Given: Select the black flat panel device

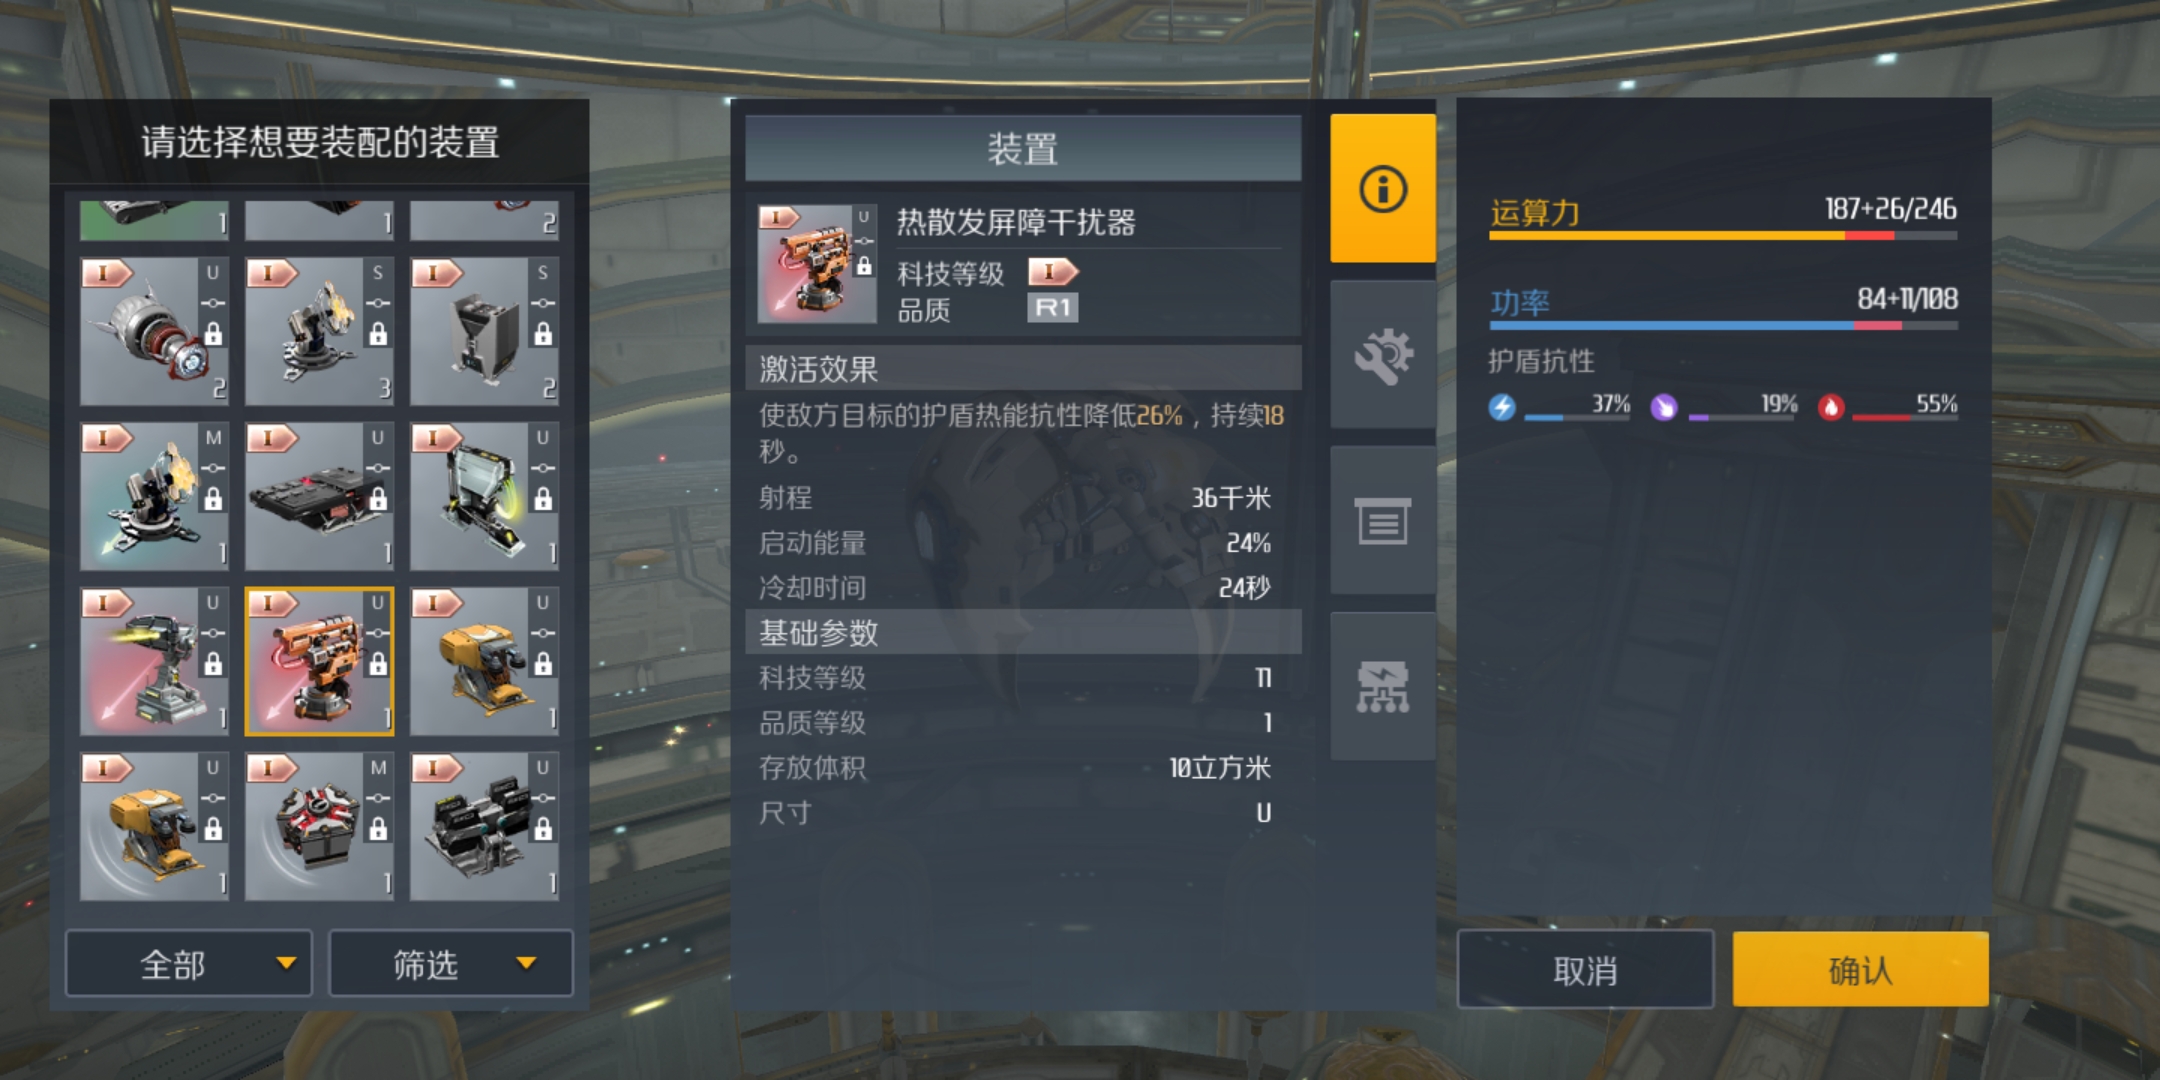Looking at the screenshot, I should pyautogui.click(x=320, y=496).
